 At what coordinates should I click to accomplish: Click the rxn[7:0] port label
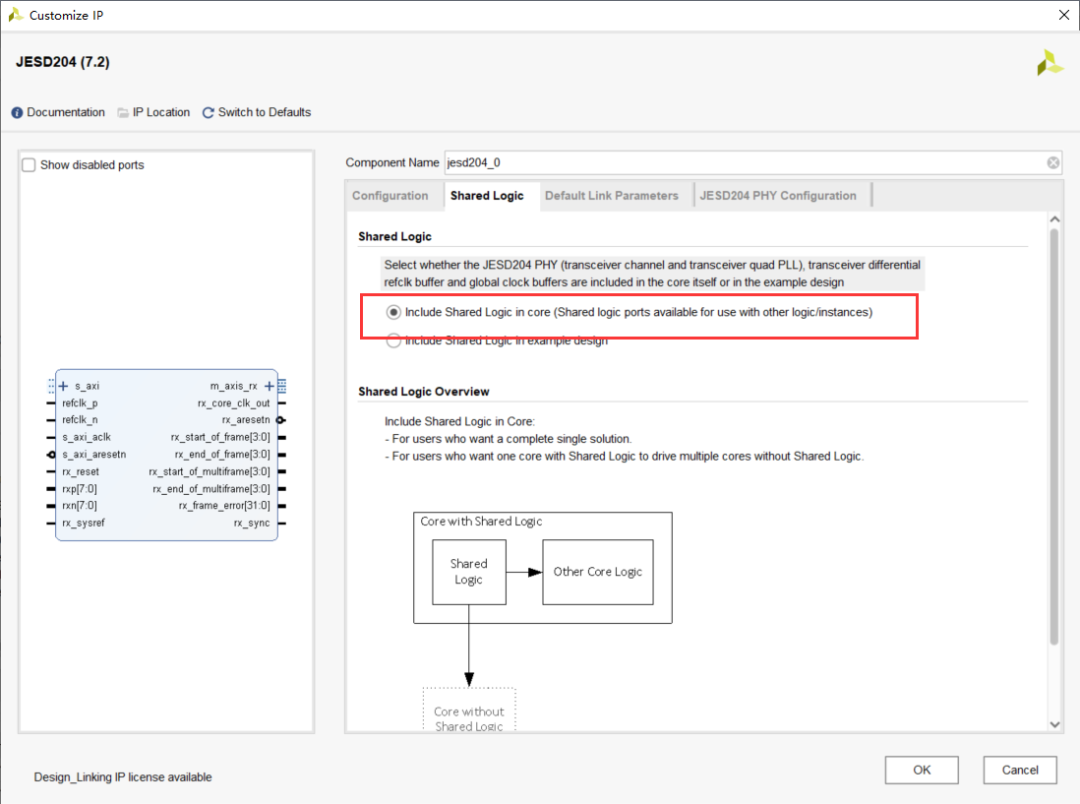pos(79,506)
